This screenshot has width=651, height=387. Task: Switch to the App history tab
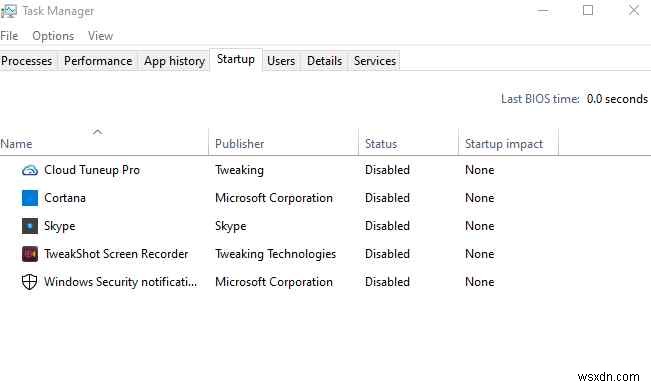174,61
